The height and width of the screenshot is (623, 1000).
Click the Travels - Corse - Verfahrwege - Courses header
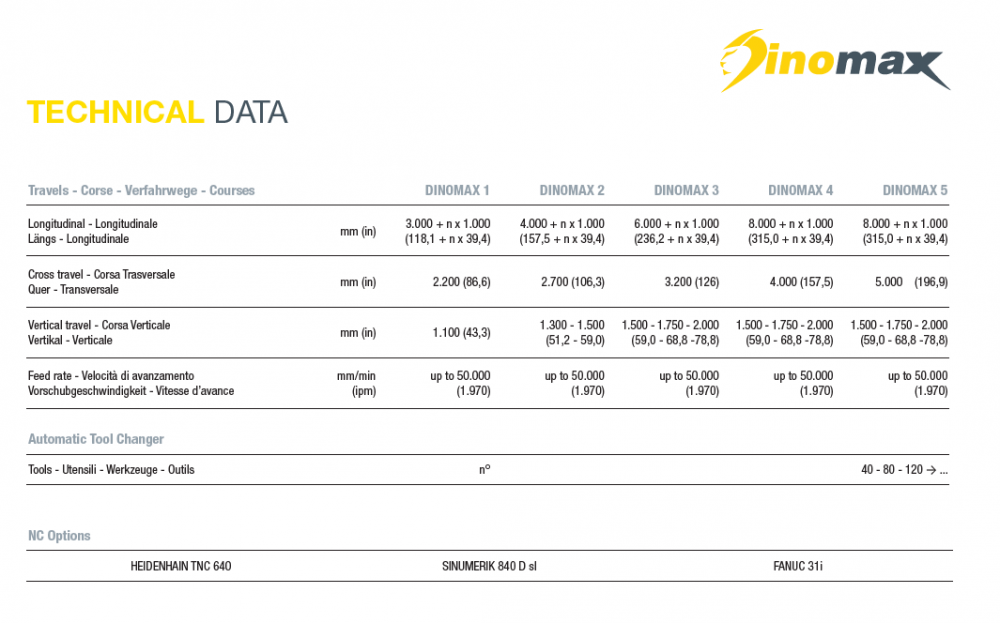click(141, 190)
